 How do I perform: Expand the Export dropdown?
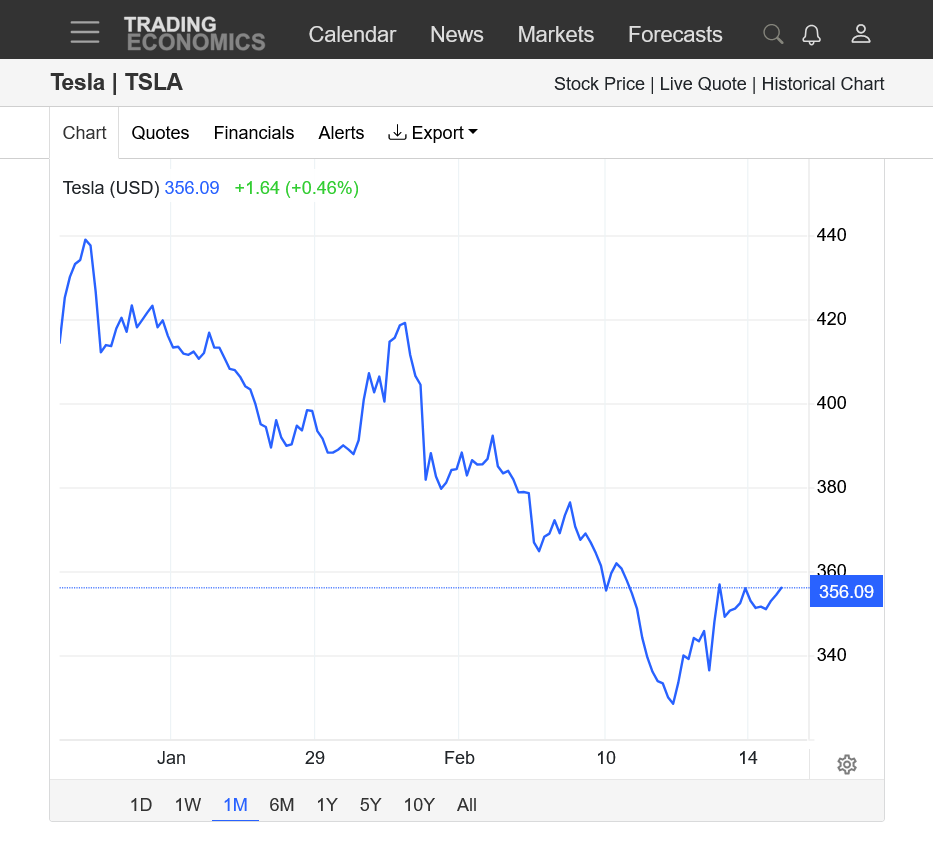tap(433, 133)
